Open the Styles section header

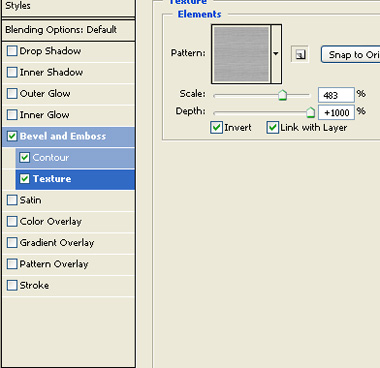pos(68,7)
